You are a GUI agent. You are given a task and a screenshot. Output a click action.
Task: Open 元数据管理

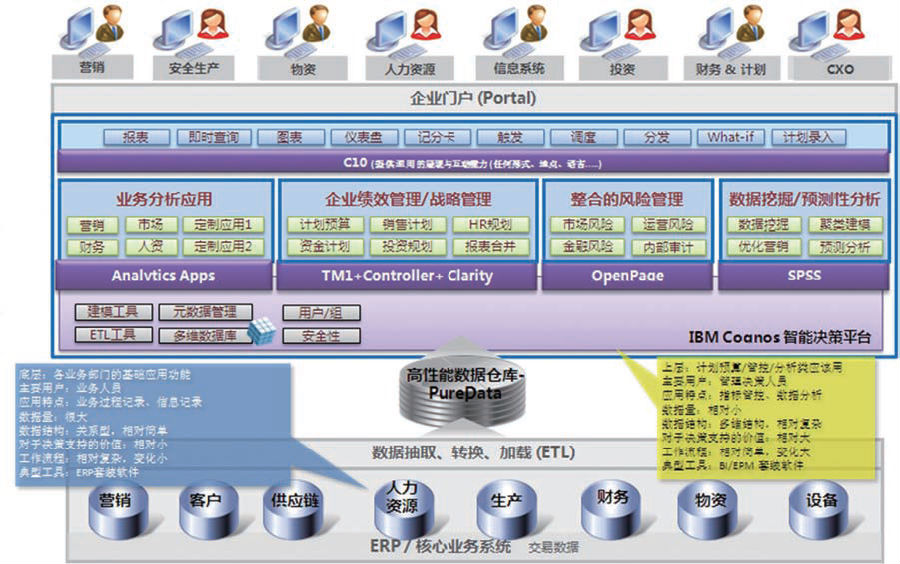205,312
